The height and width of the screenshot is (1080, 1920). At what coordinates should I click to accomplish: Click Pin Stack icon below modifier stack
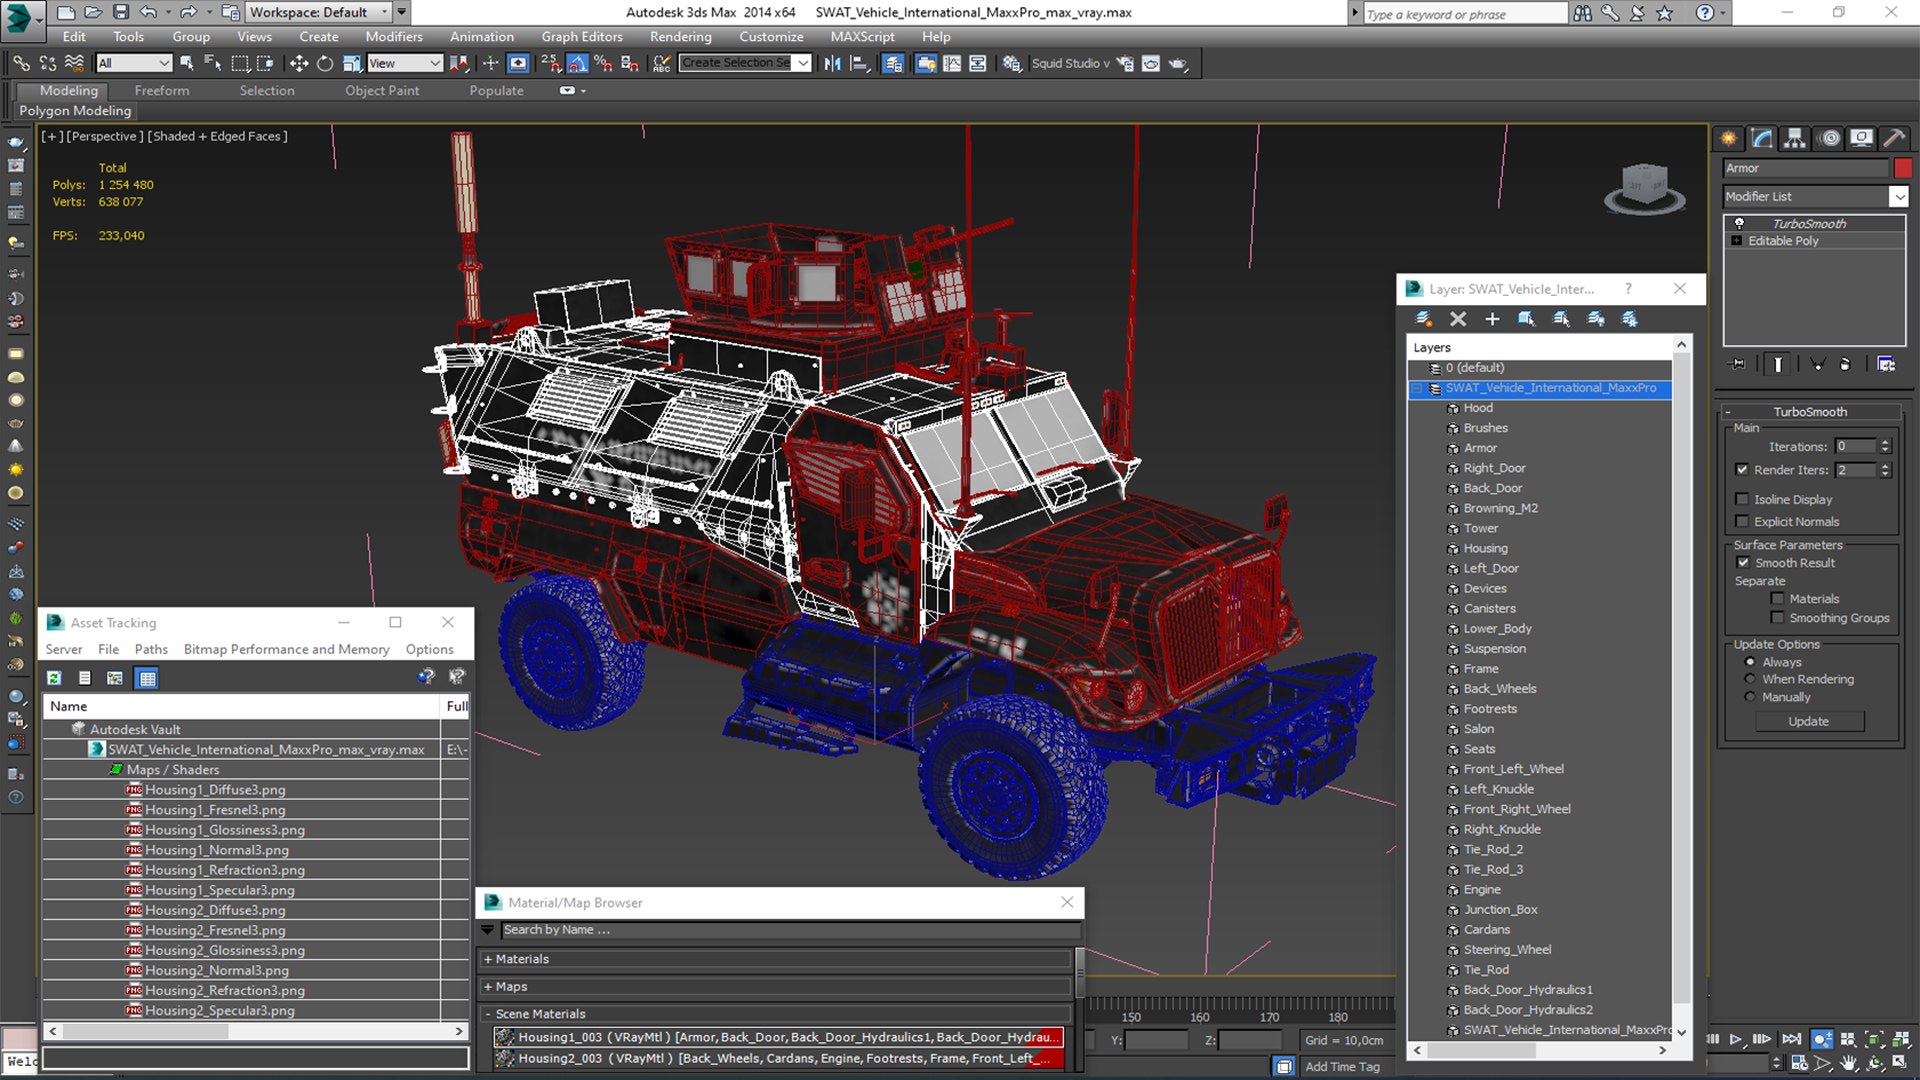(1738, 364)
